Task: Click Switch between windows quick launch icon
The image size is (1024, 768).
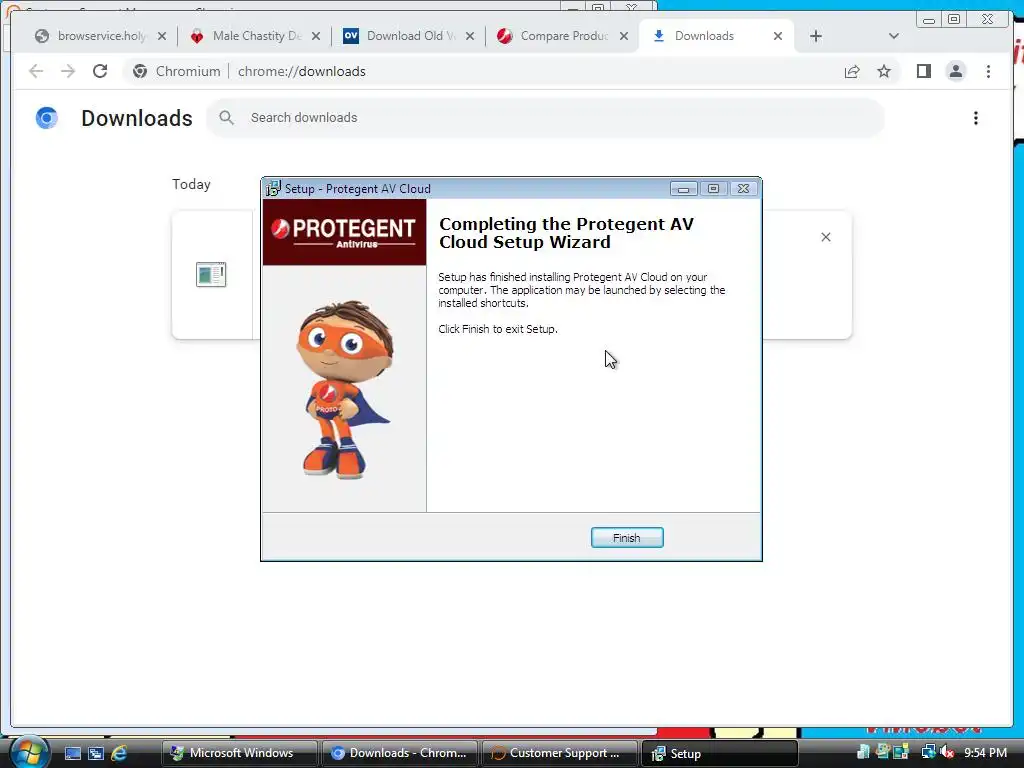Action: (96, 753)
